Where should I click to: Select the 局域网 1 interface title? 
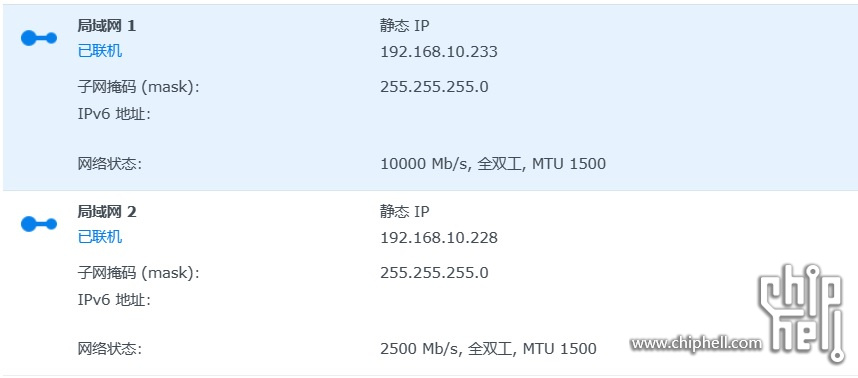(x=107, y=26)
